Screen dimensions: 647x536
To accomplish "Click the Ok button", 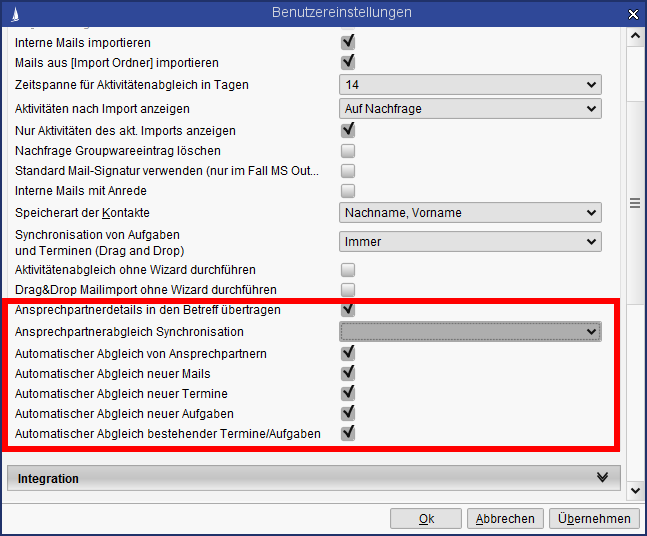I will [426, 518].
